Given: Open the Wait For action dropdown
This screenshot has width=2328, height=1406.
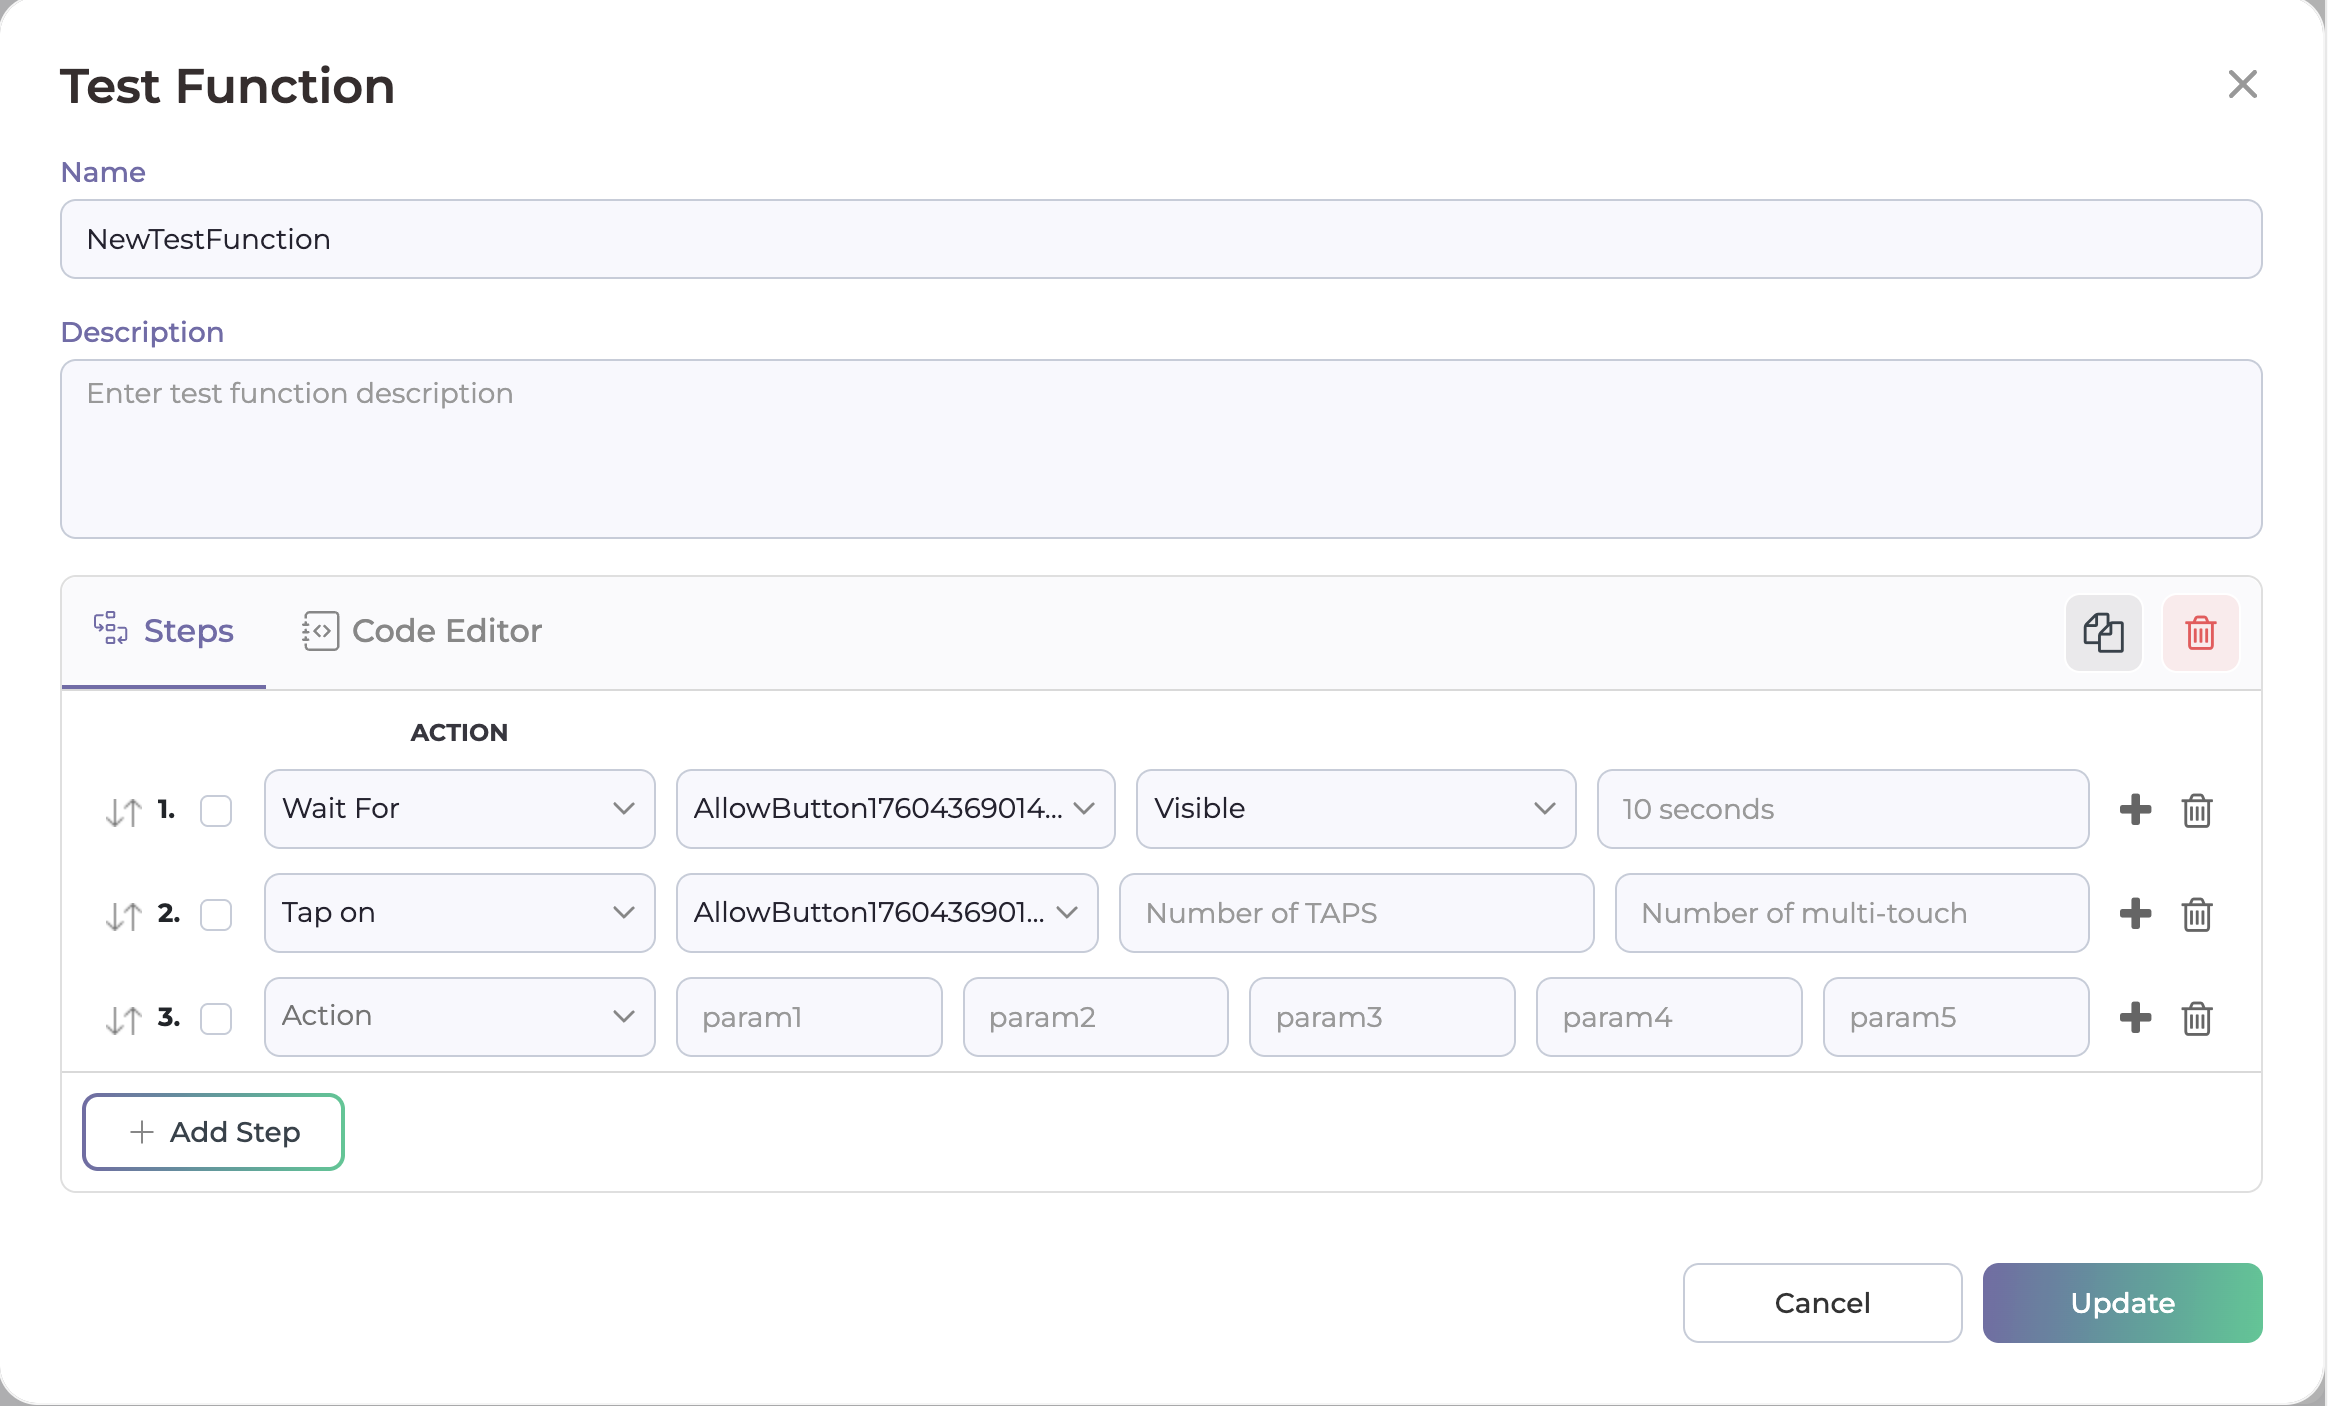Looking at the screenshot, I should 459,809.
